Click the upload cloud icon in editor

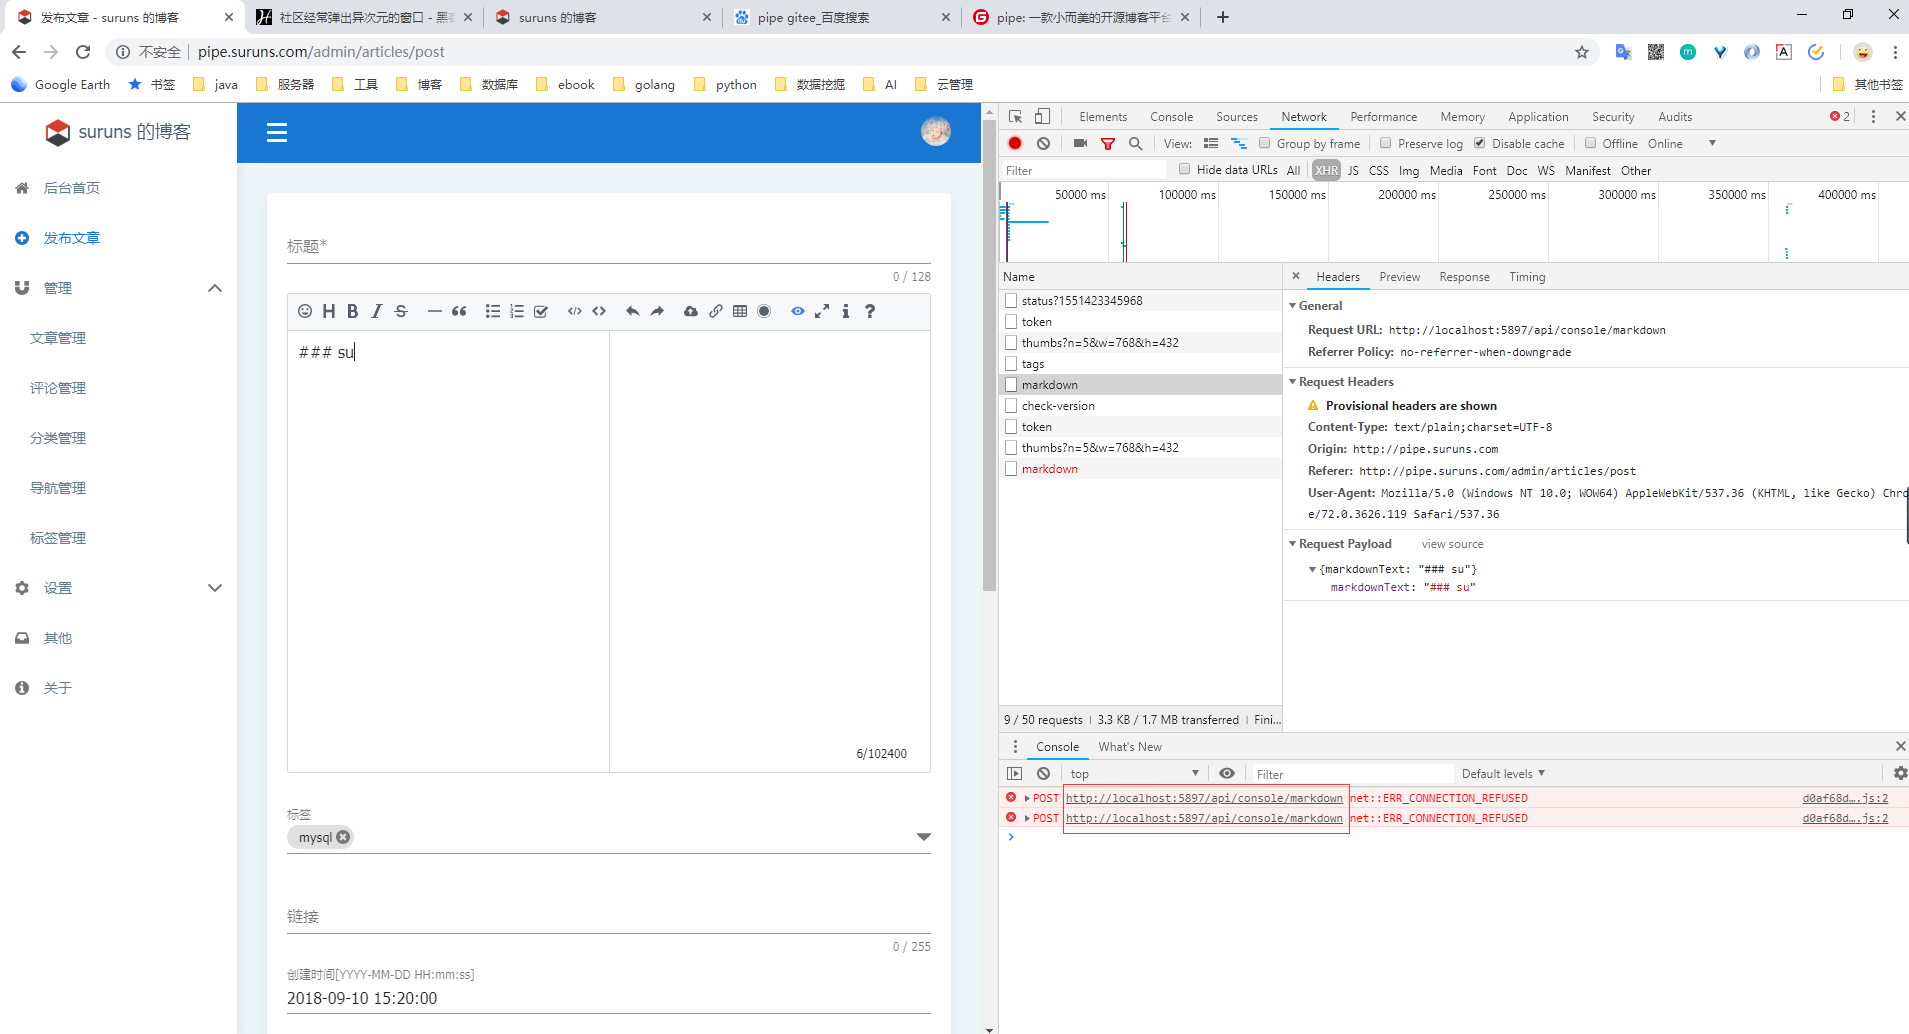pyautogui.click(x=690, y=311)
